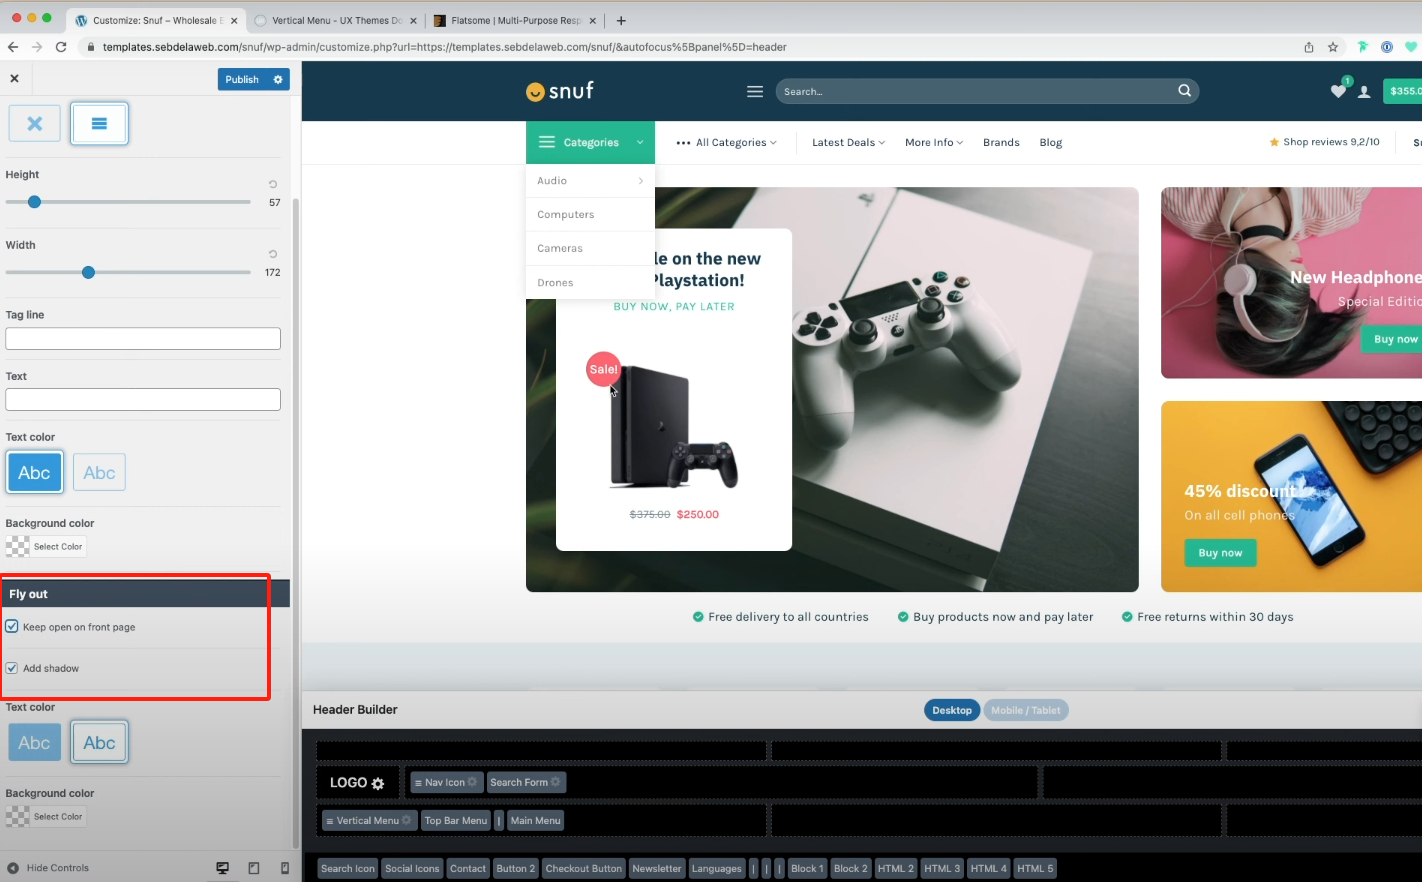Open the account user icon

pos(1364,92)
